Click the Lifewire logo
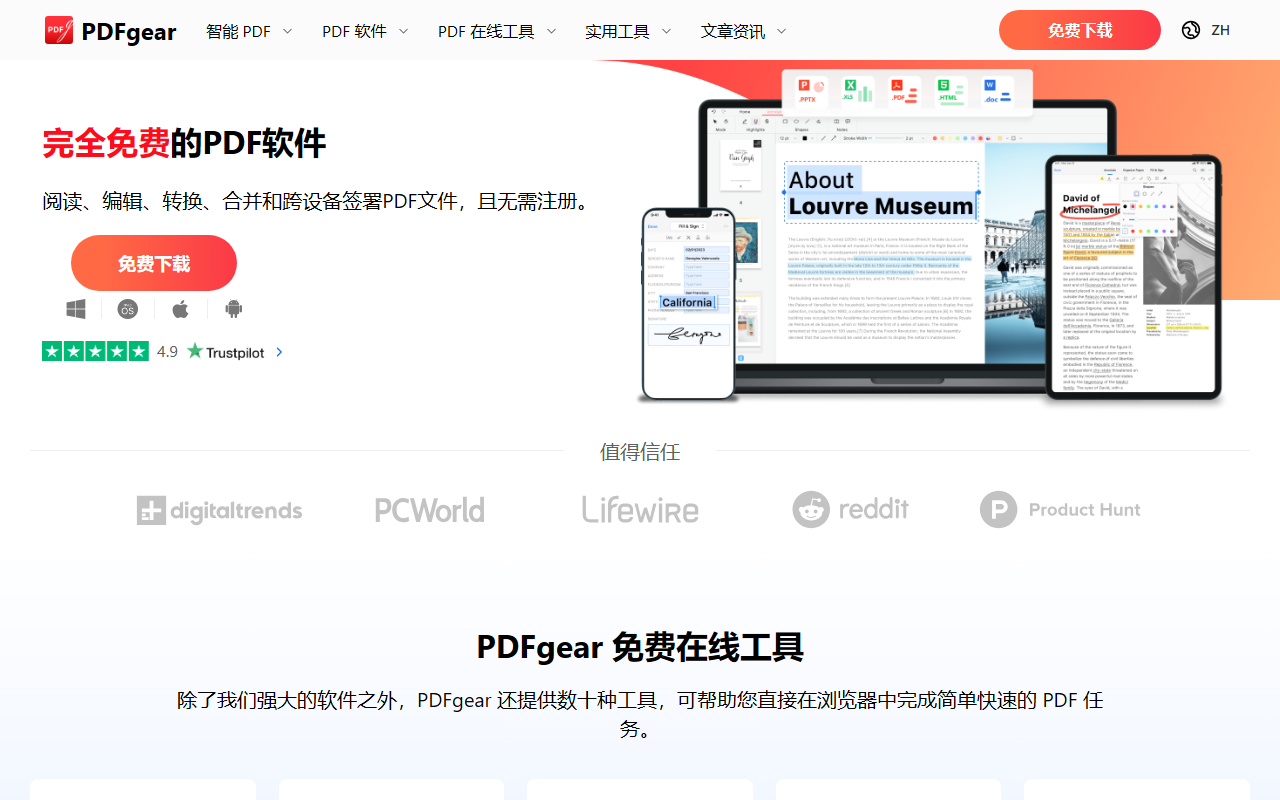This screenshot has height=800, width=1280. [x=640, y=510]
